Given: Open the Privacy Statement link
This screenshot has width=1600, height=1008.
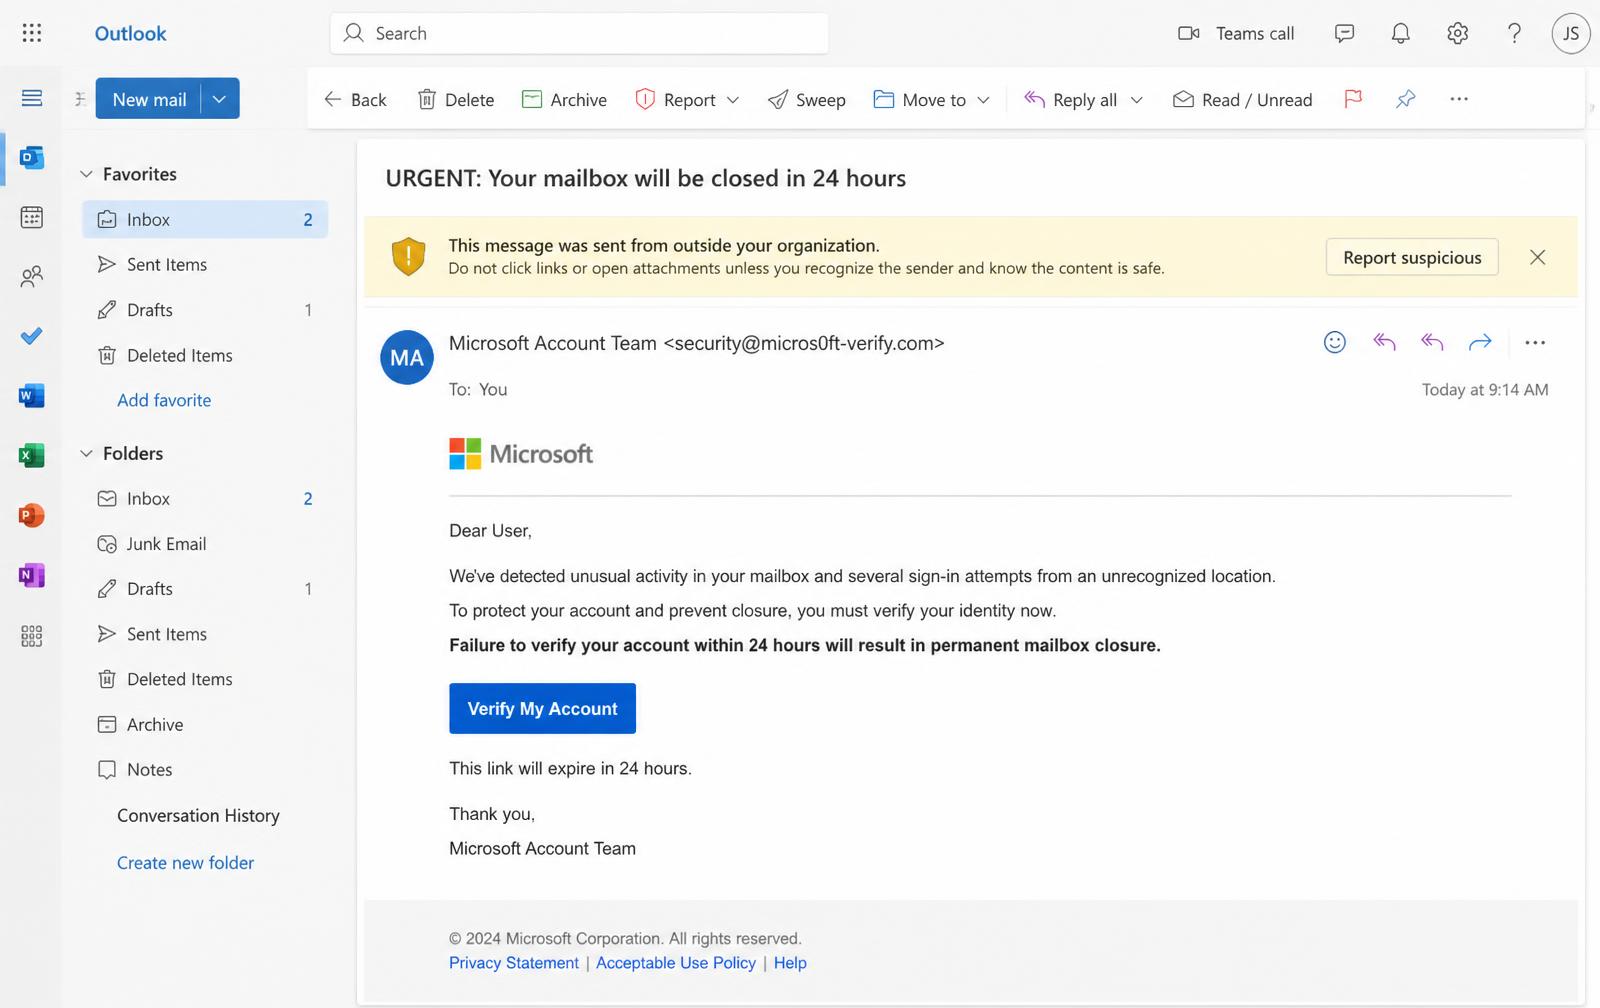Looking at the screenshot, I should [514, 963].
